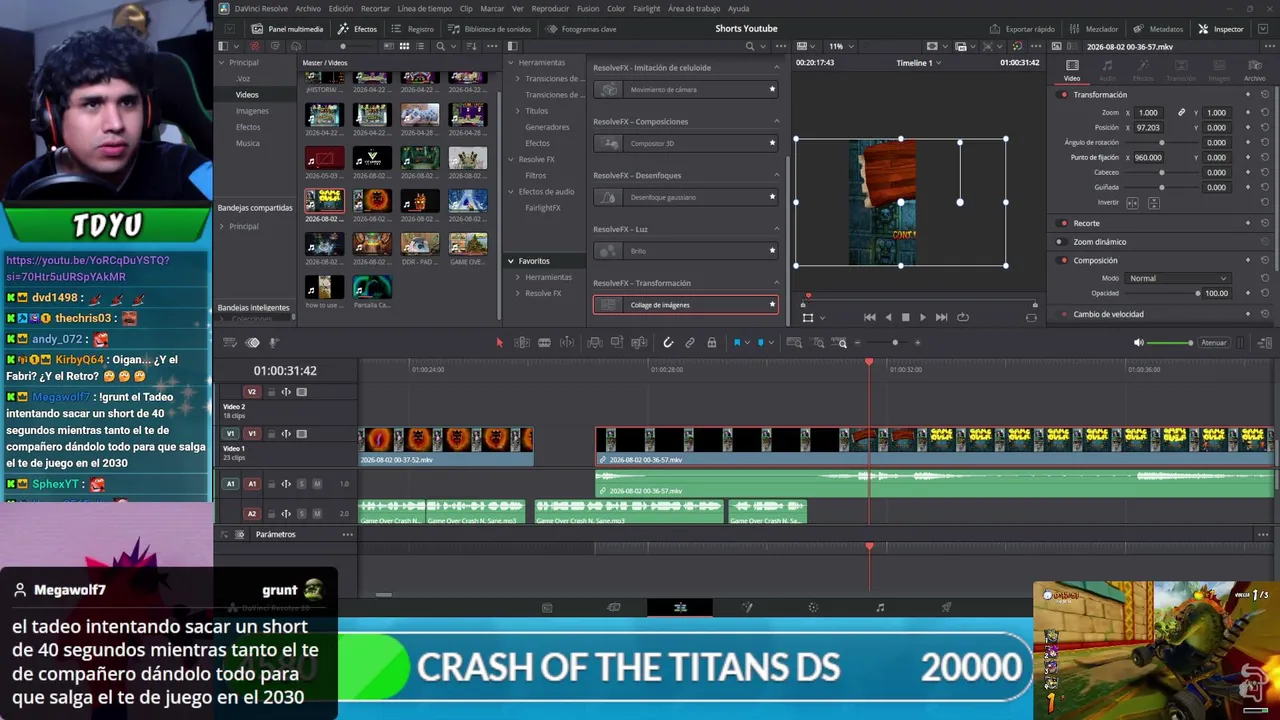Disable the Transformación section toggle
1280x720 pixels.
tap(1064, 95)
